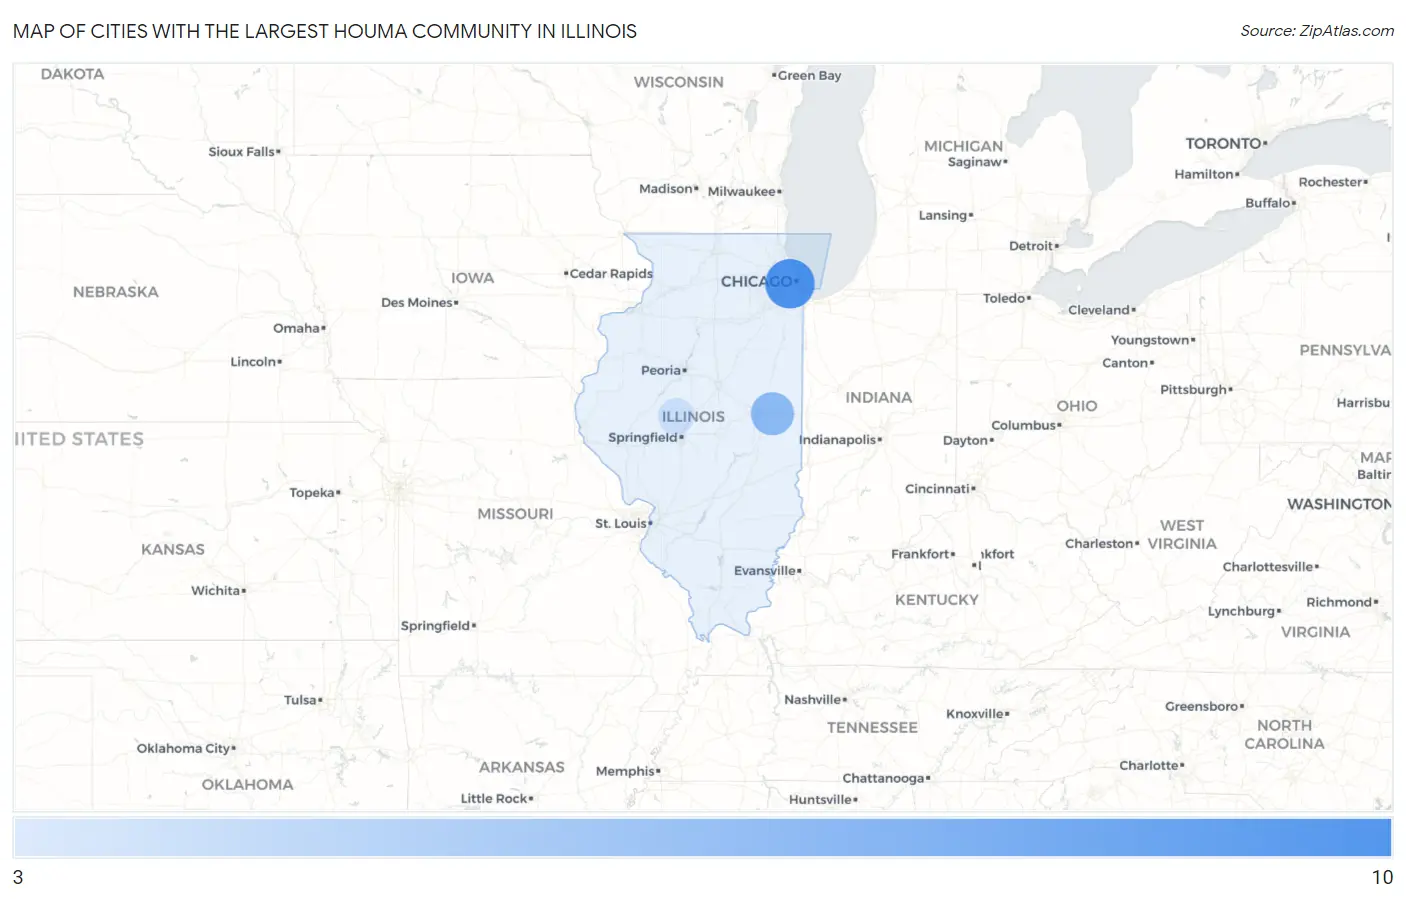The width and height of the screenshot is (1406, 899).
Task: Click the legend minimum value 3
Action: pos(18,877)
